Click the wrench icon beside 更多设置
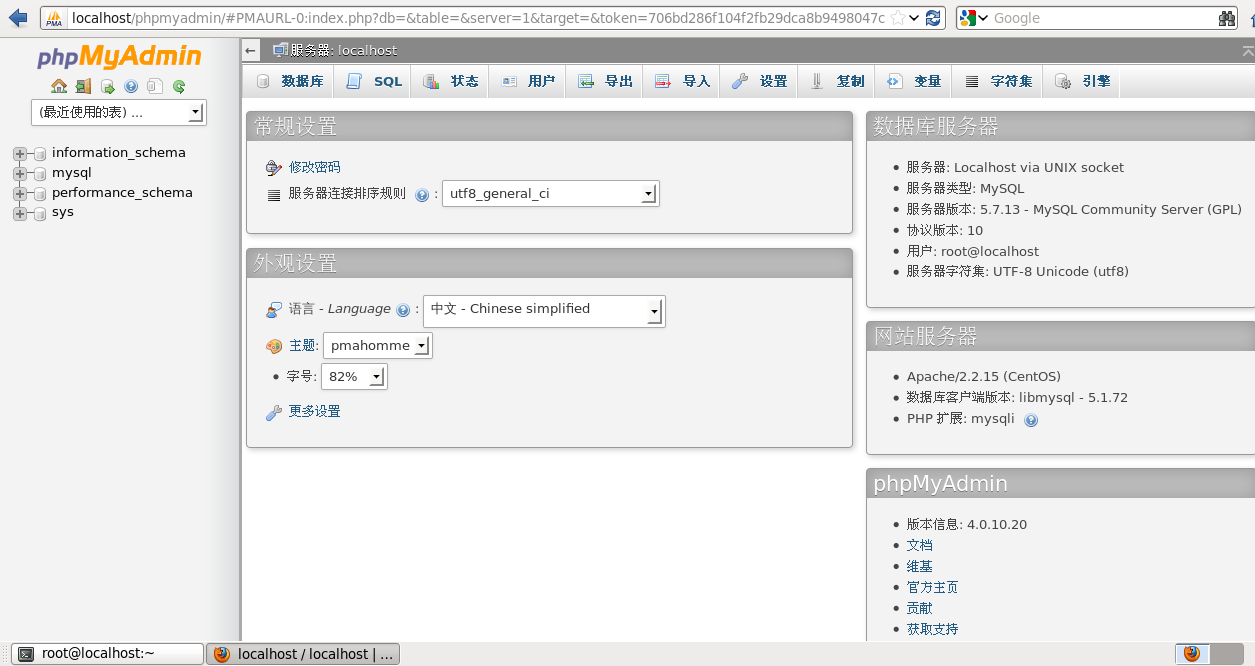The width and height of the screenshot is (1255, 666). coord(274,412)
